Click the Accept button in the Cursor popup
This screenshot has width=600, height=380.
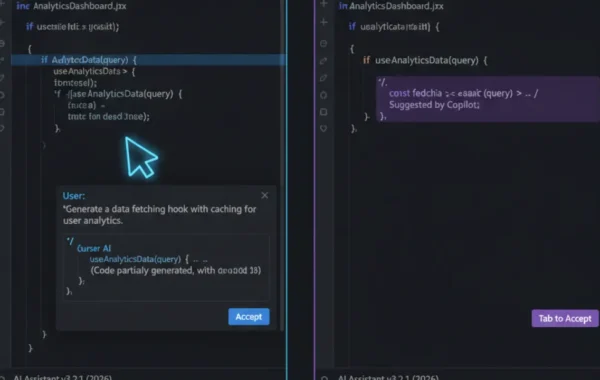click(249, 317)
